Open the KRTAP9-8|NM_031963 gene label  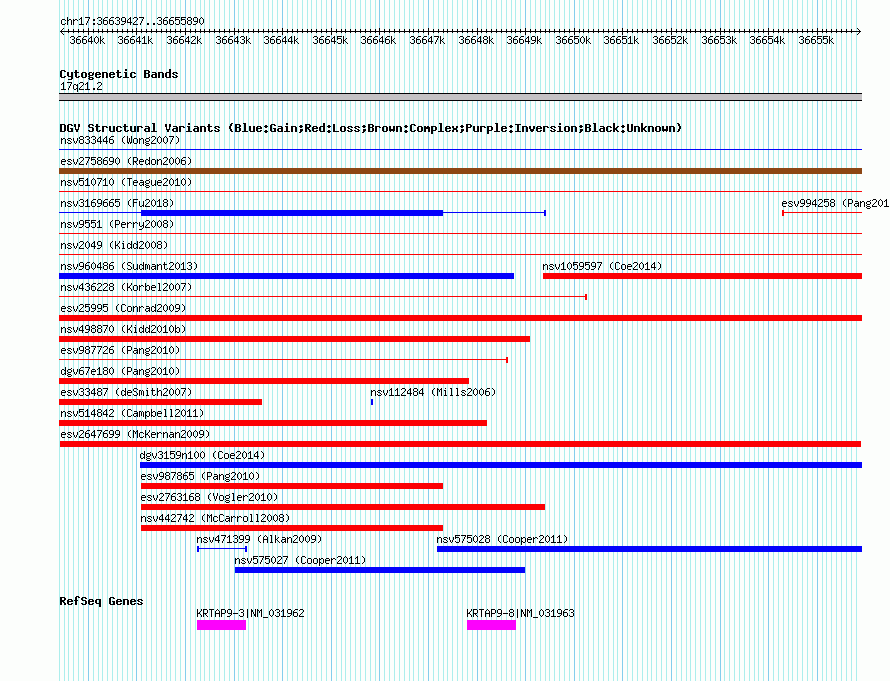pos(520,613)
